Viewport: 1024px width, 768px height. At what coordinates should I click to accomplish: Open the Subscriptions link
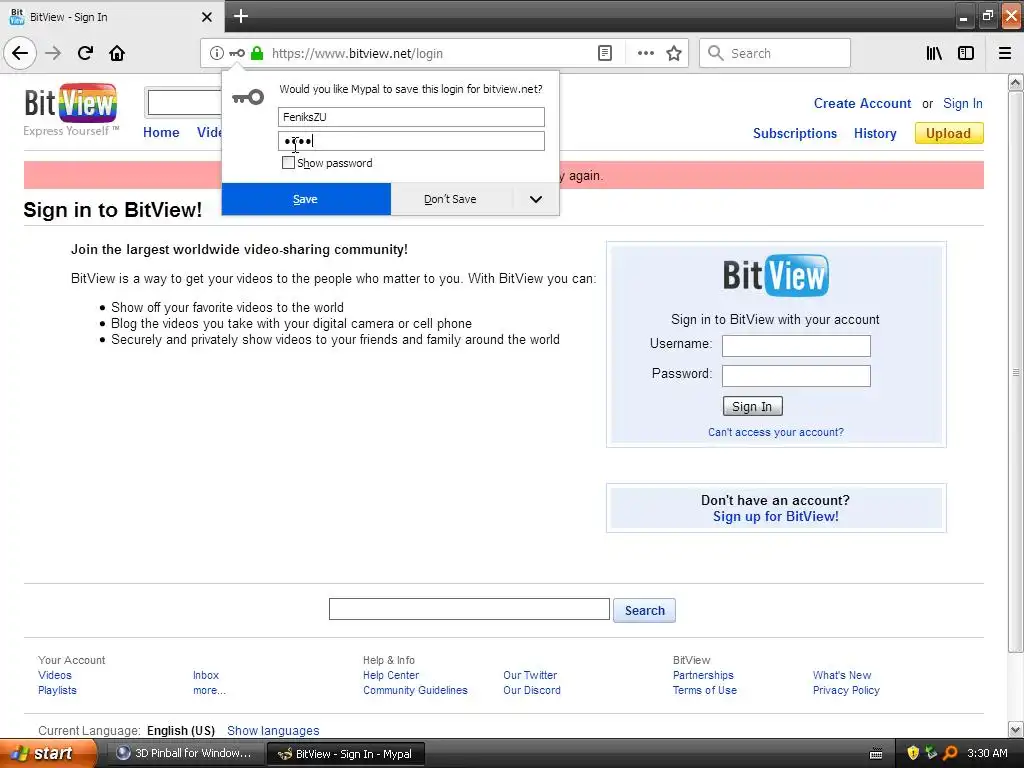click(795, 133)
